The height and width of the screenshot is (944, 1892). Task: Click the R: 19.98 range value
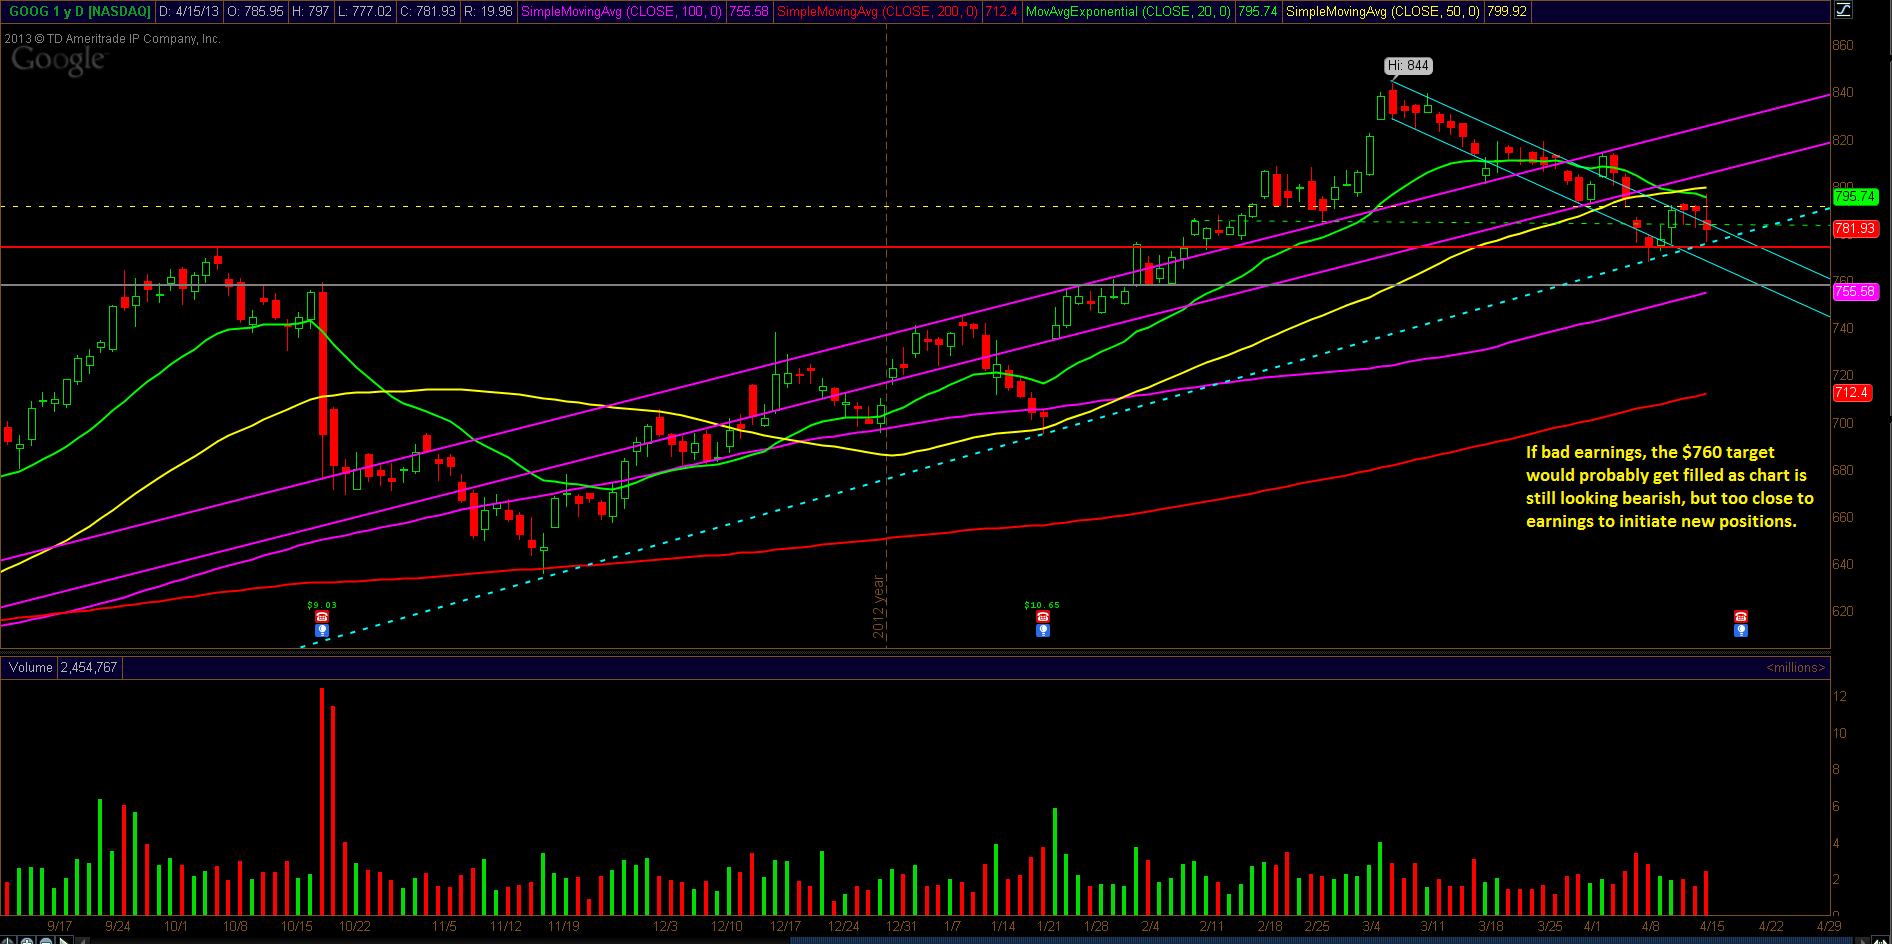(488, 11)
